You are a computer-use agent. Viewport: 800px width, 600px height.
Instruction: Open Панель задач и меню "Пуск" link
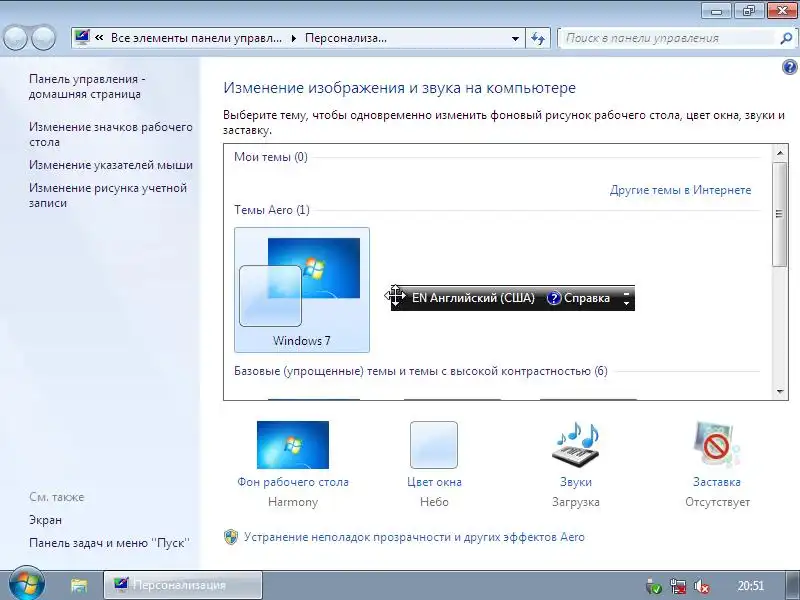(109, 543)
